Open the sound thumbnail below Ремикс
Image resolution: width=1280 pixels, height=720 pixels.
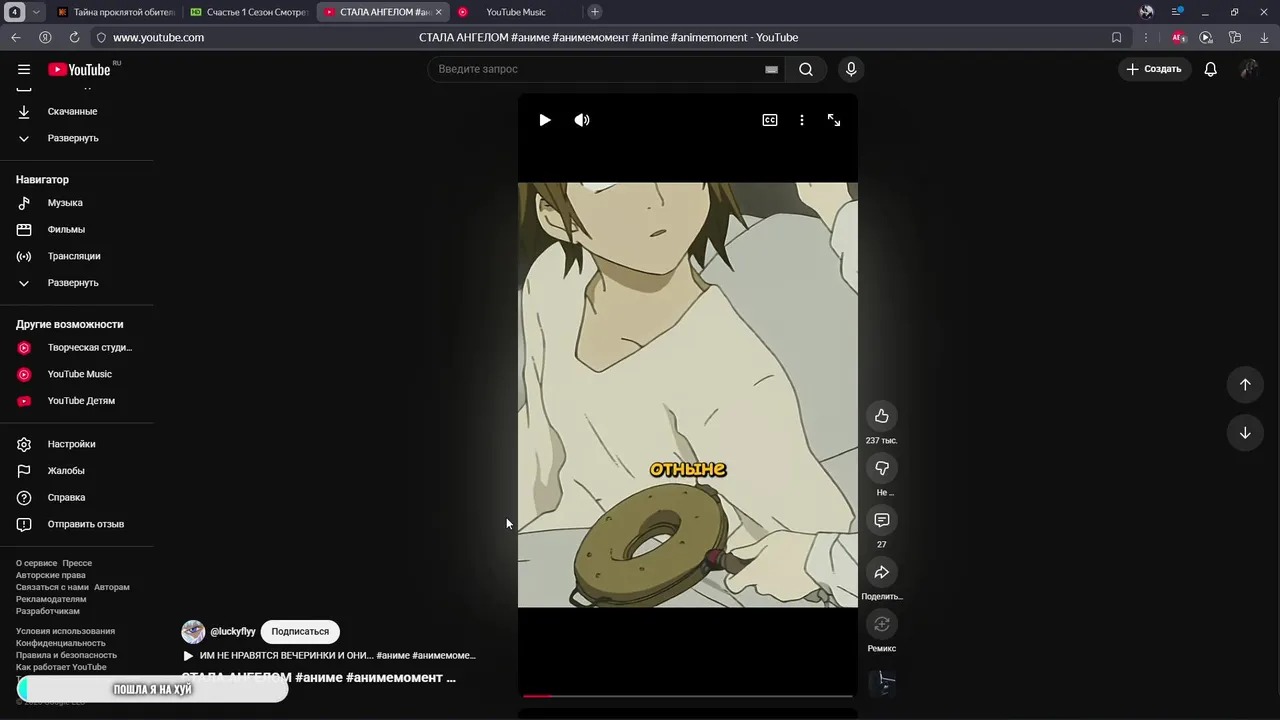pos(882,683)
